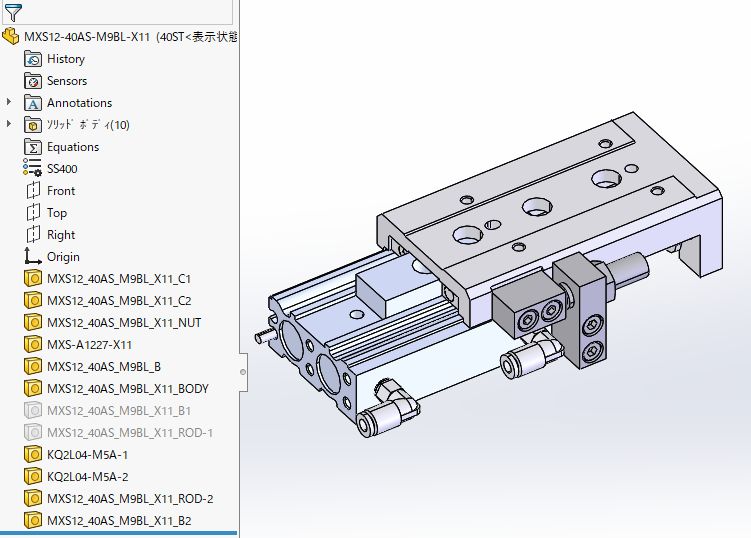Click the Origin axes icon
The height and width of the screenshot is (538, 751).
(x=33, y=257)
